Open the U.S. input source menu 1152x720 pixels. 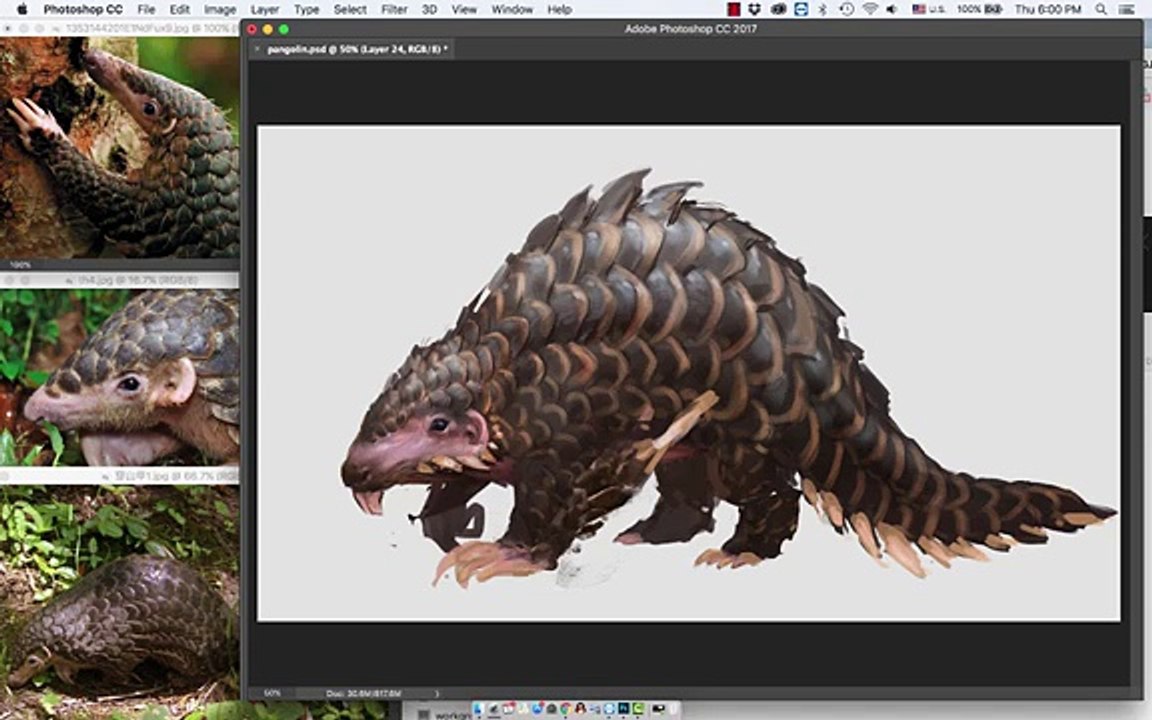[929, 10]
